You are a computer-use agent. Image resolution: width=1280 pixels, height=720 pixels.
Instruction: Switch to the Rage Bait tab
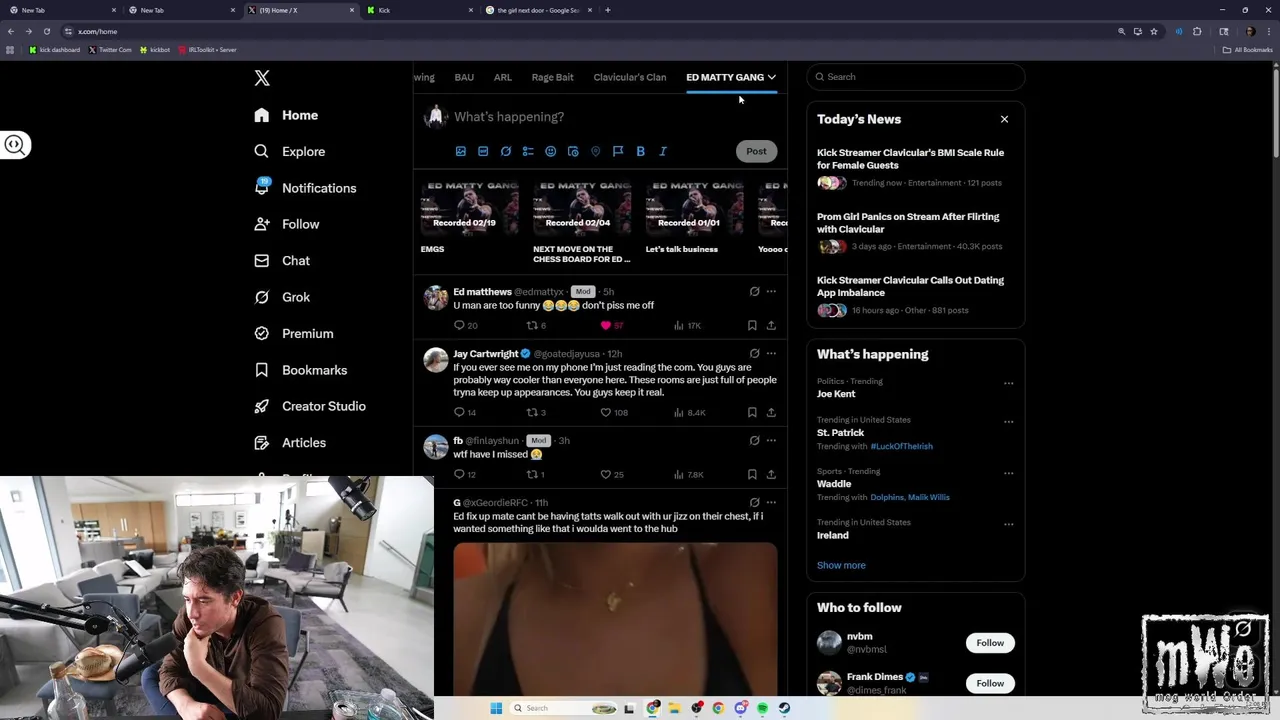click(x=552, y=77)
